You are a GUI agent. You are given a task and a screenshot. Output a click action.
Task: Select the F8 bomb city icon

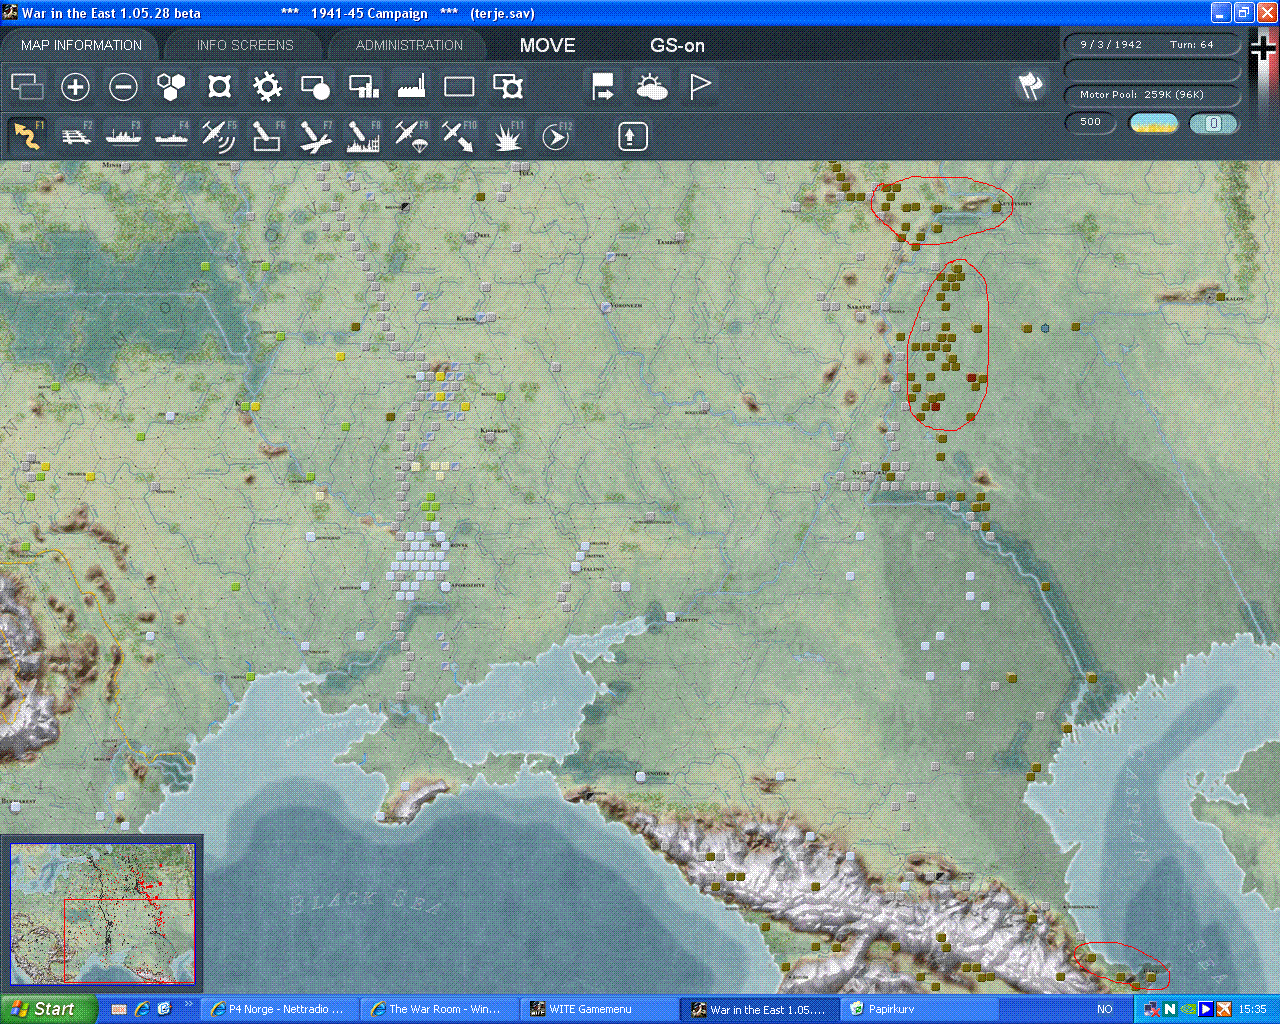pyautogui.click(x=363, y=136)
